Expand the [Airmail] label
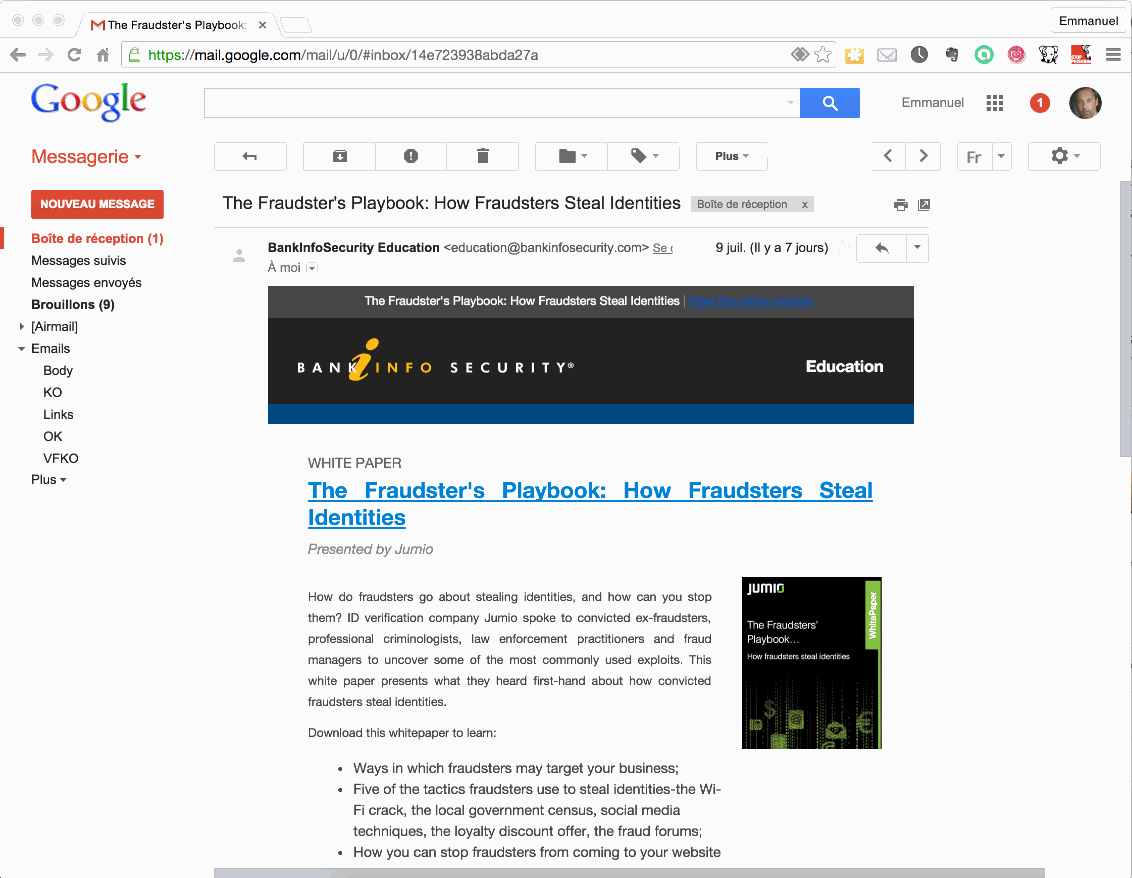1132x878 pixels. point(22,326)
